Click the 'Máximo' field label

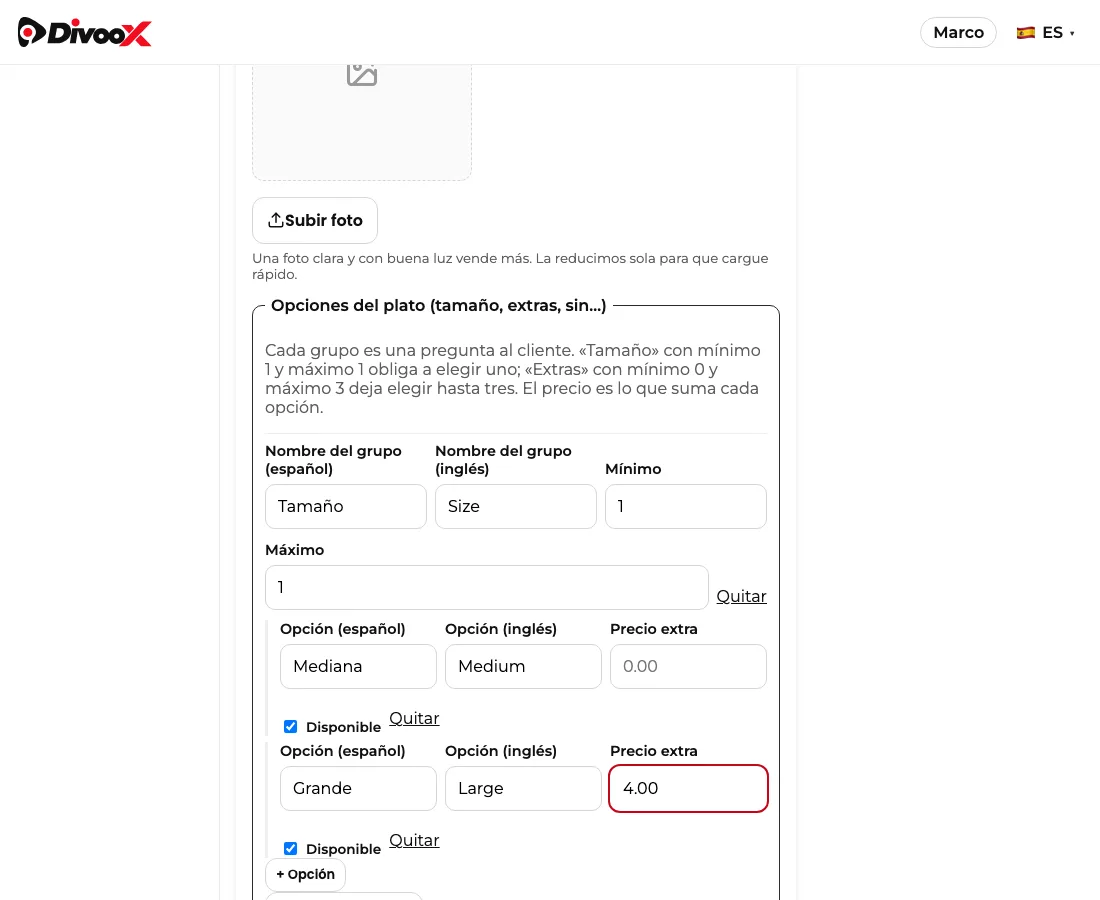click(295, 550)
